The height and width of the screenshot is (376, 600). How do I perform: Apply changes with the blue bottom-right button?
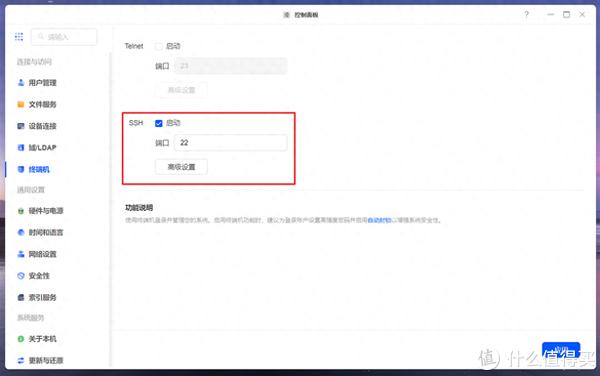pos(561,350)
